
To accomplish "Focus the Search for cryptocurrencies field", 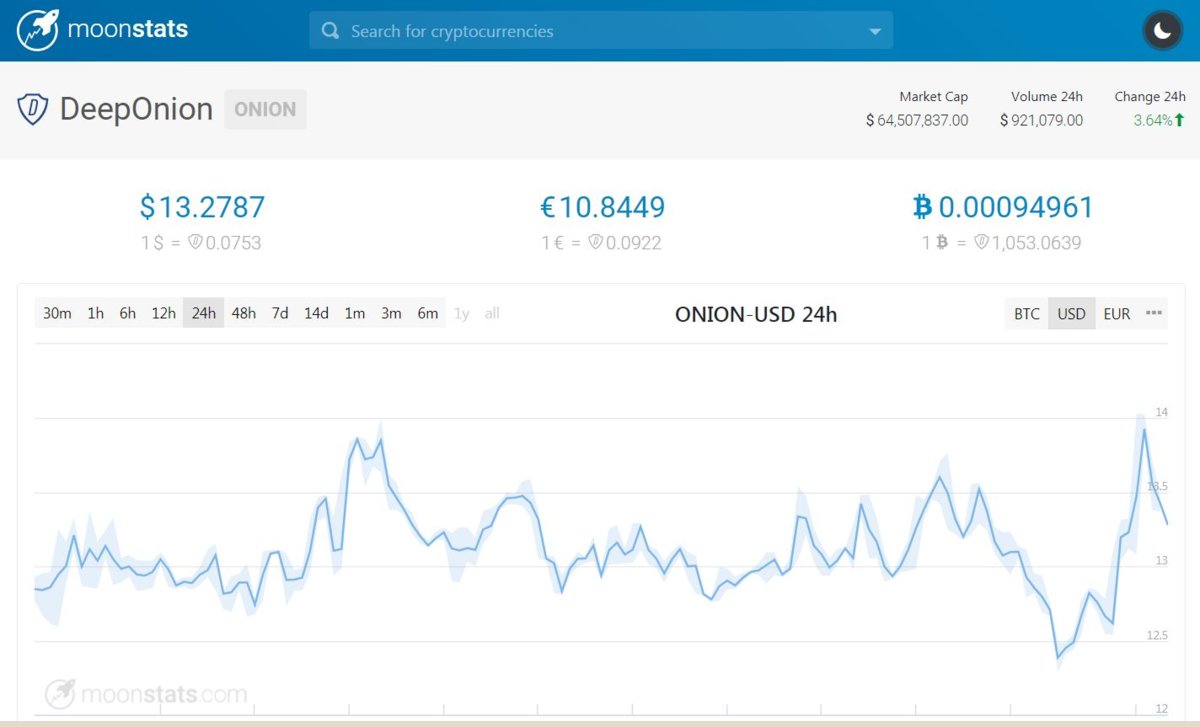I will (601, 31).
